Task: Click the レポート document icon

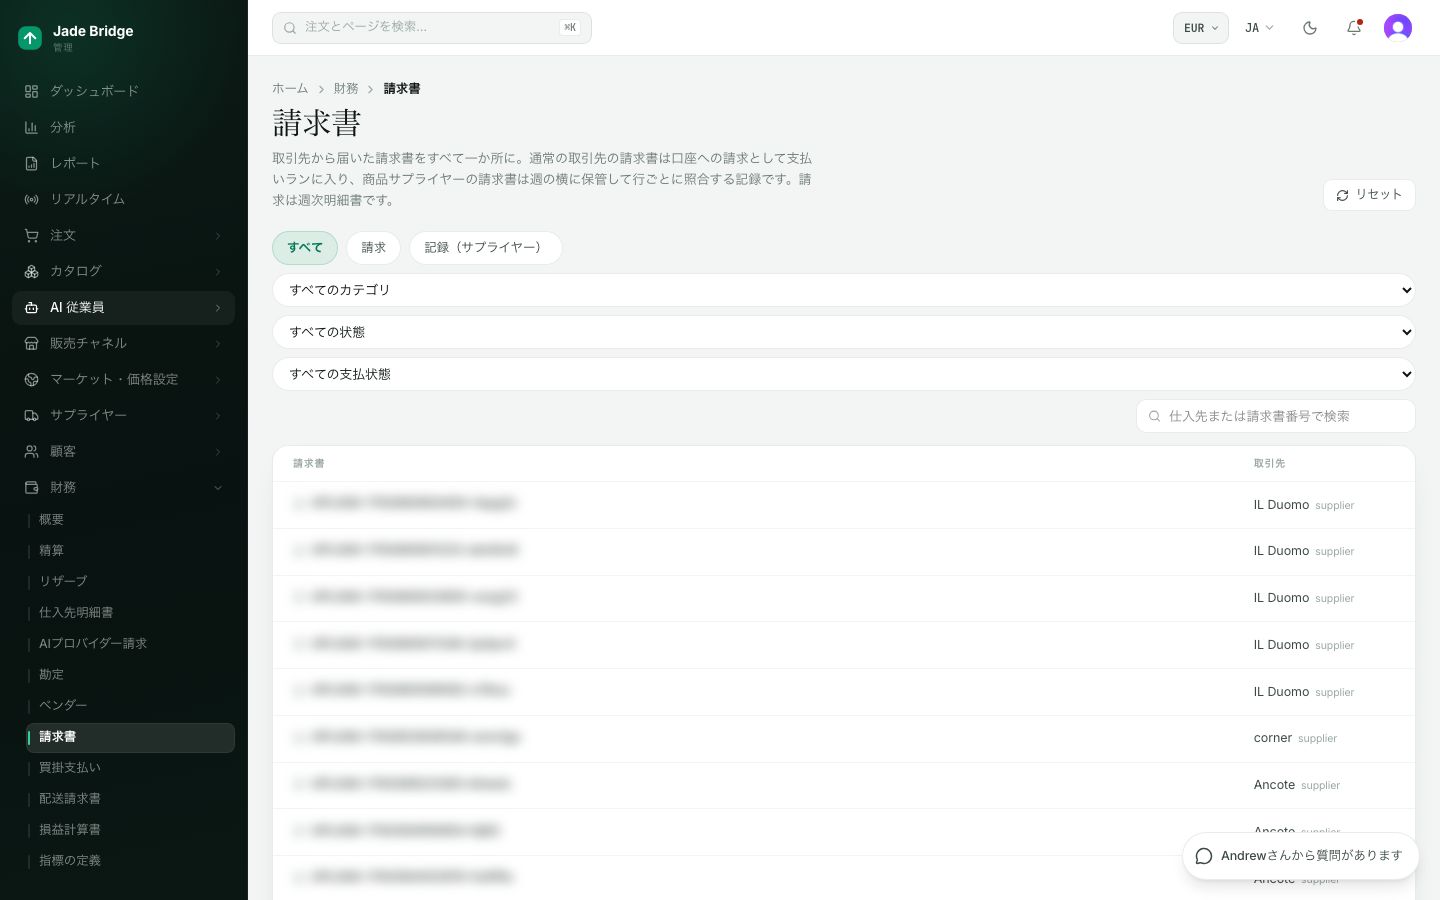Action: point(31,163)
